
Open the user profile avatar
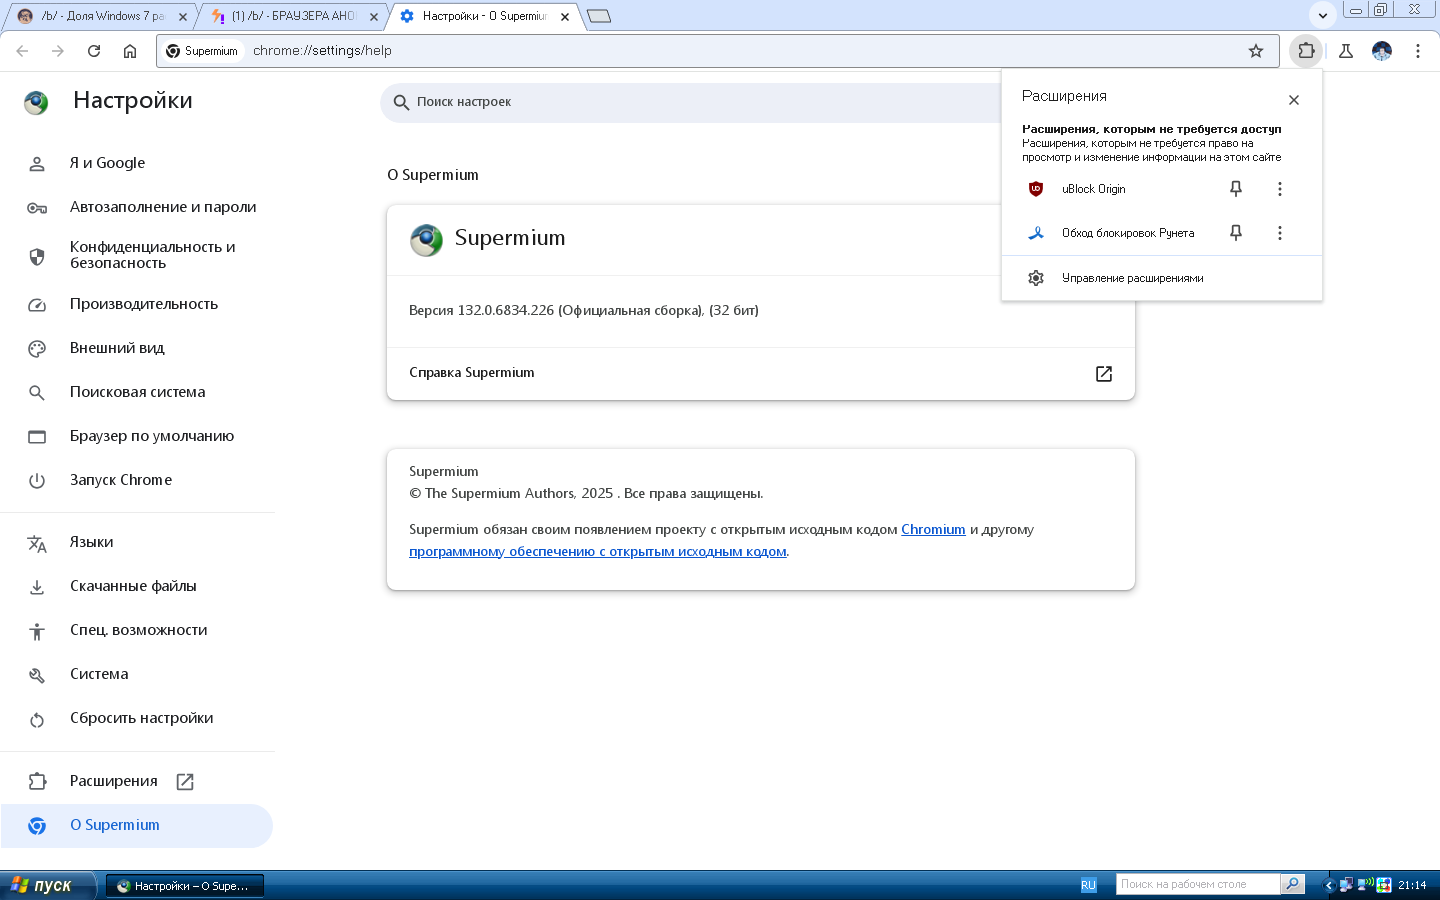pyautogui.click(x=1382, y=51)
